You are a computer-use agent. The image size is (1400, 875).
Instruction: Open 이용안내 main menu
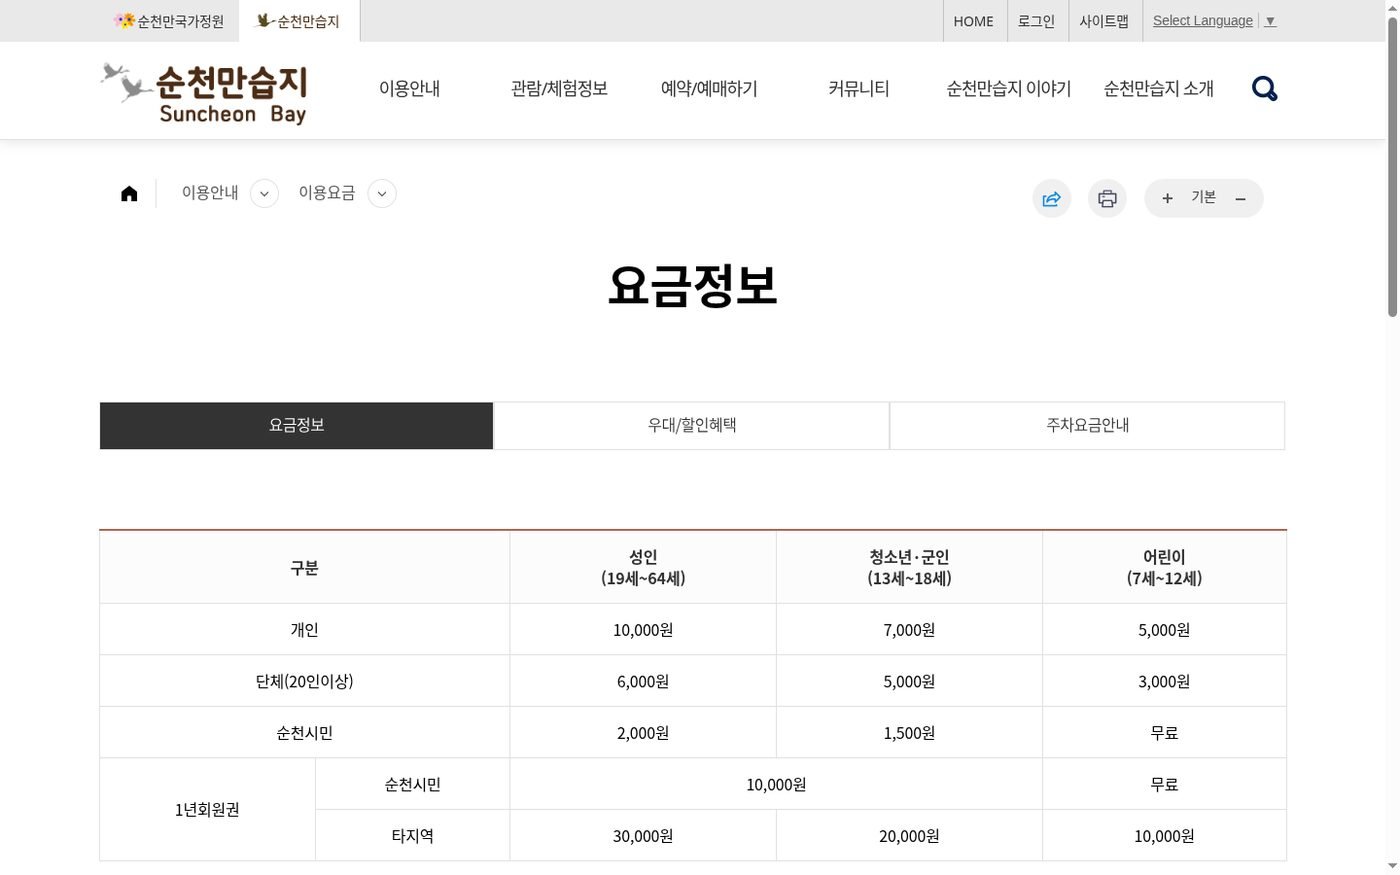[x=409, y=89]
